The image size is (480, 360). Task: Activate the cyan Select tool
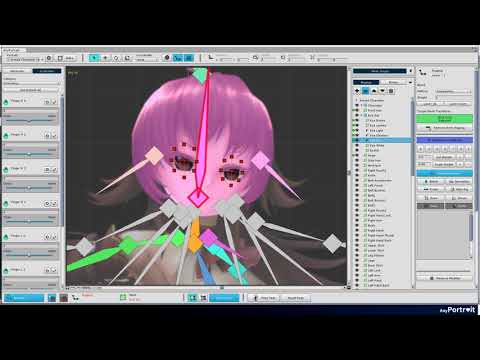[94, 58]
